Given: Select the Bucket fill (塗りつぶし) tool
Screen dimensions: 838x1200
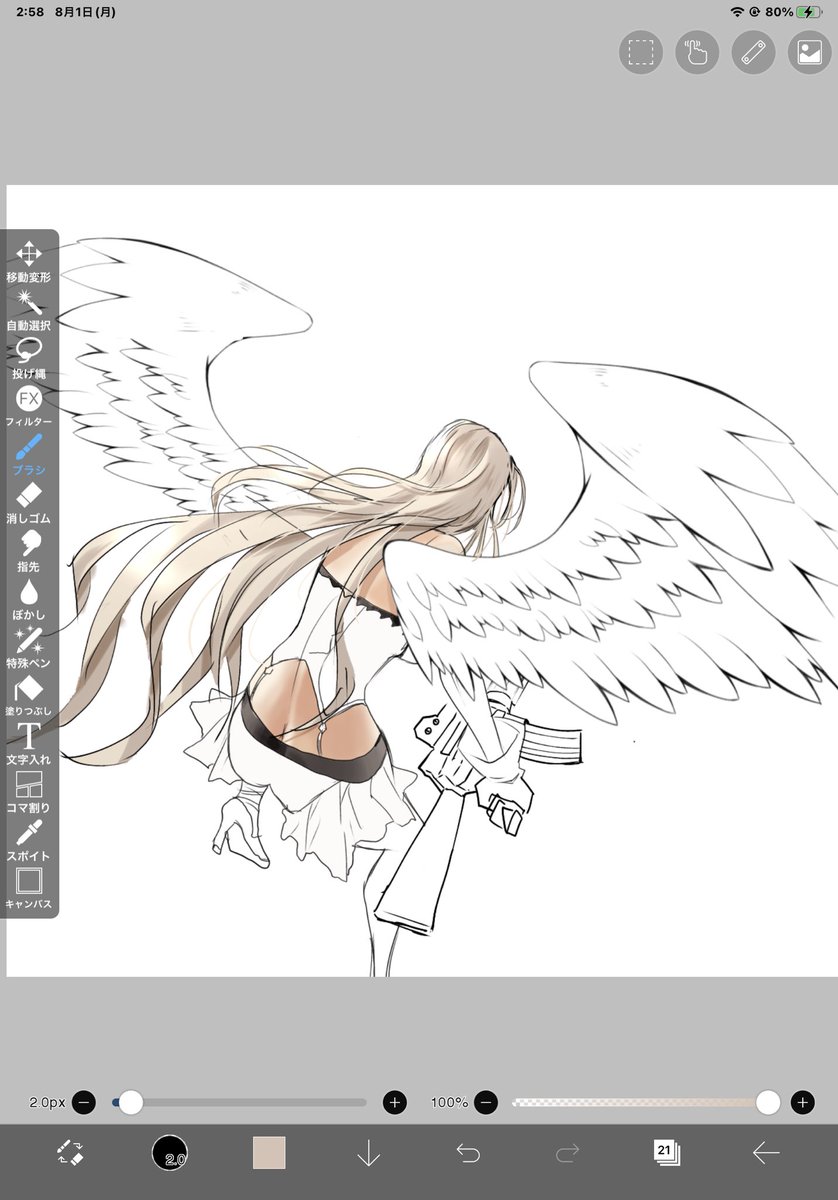Looking at the screenshot, I should [x=28, y=696].
